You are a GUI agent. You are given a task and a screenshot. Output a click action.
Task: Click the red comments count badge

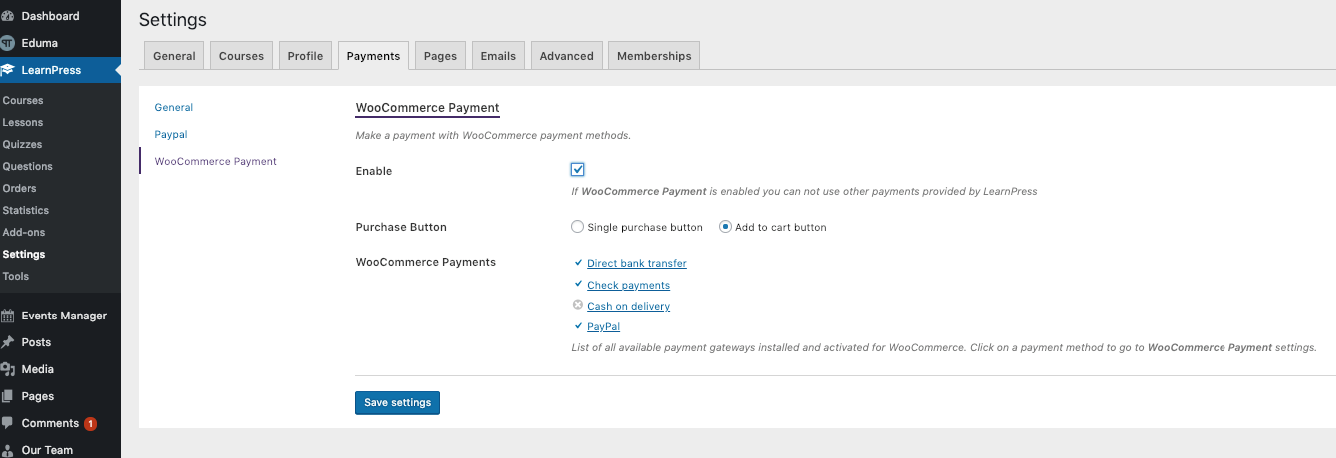tap(91, 423)
